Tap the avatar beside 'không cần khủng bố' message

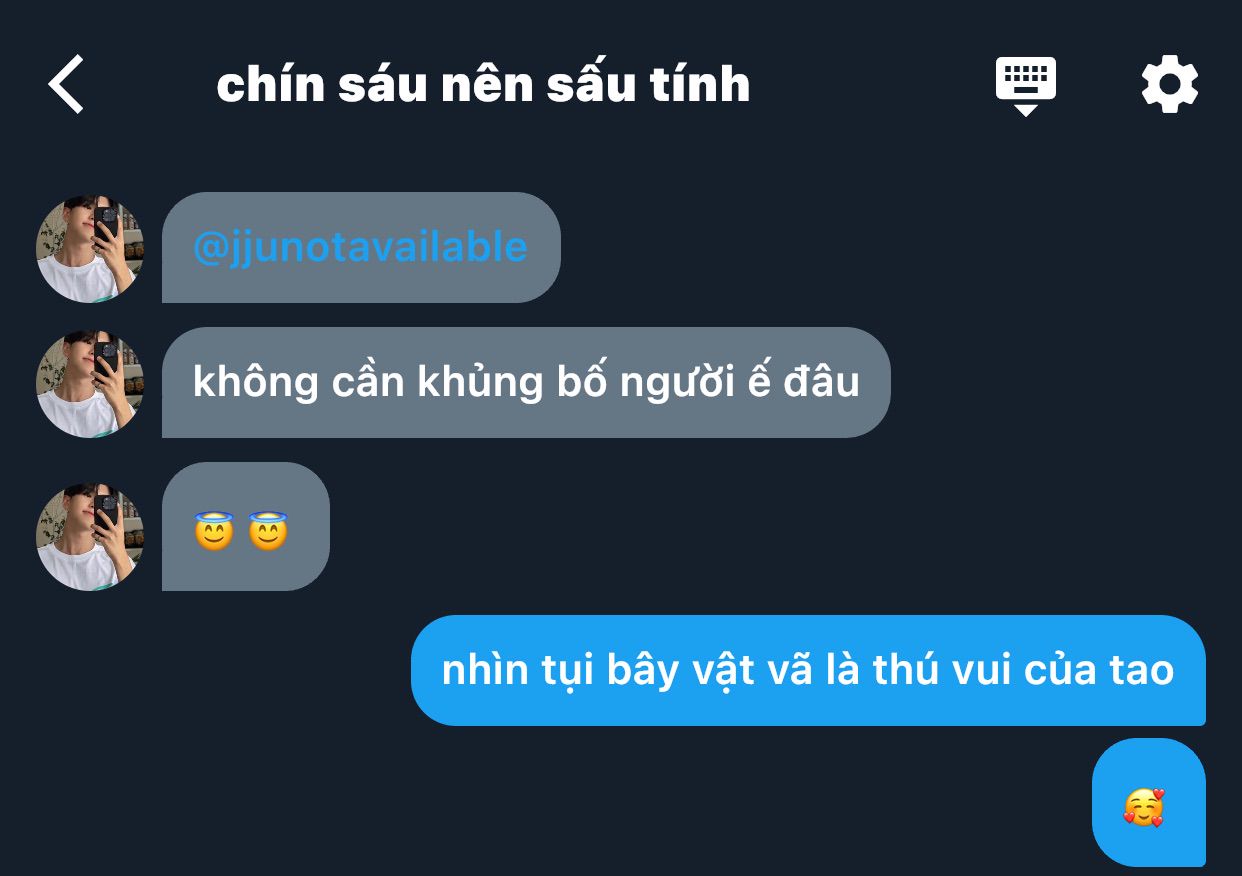pos(90,383)
